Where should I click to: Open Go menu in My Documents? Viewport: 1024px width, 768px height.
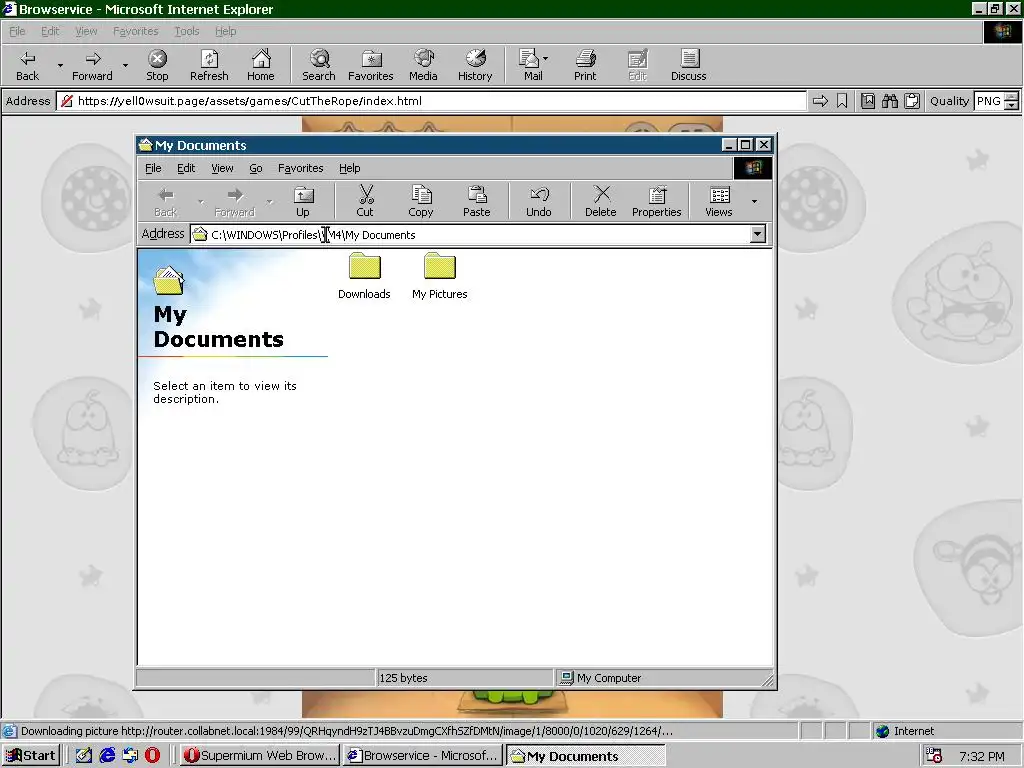[255, 168]
